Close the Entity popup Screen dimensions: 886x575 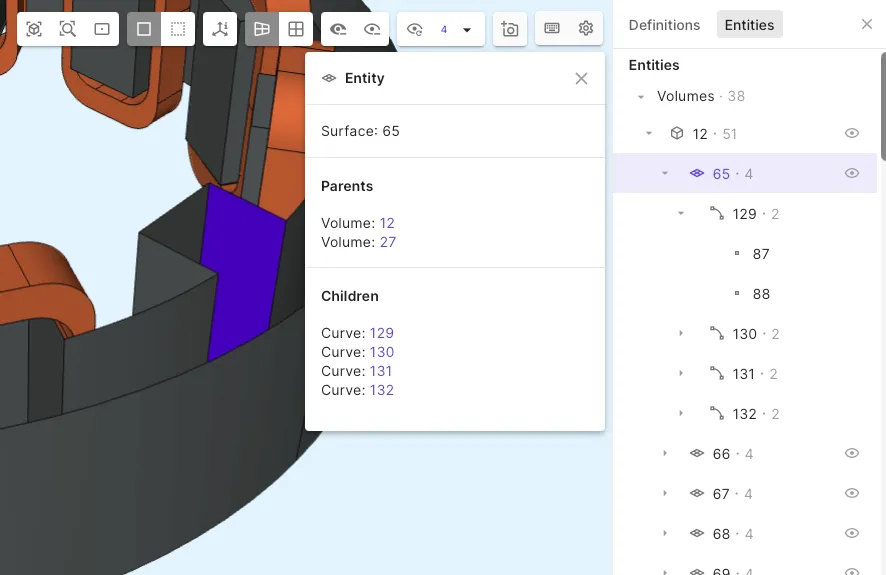581,79
